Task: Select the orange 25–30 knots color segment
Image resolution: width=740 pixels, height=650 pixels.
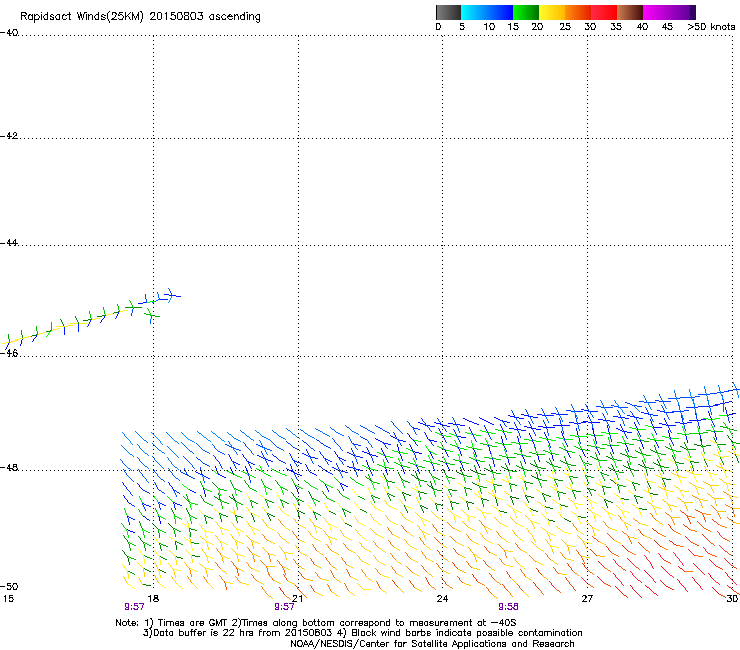Action: click(578, 12)
